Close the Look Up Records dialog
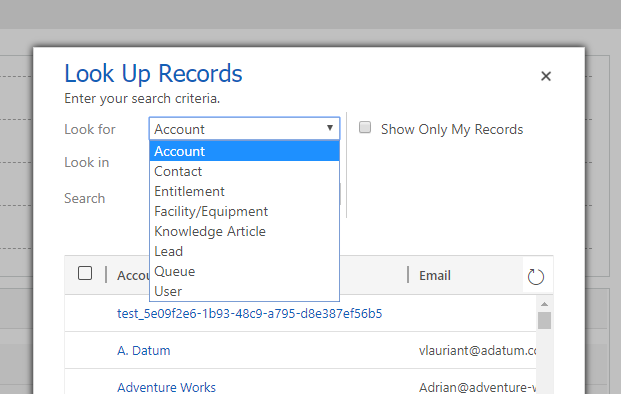The width and height of the screenshot is (621, 394). click(x=546, y=76)
